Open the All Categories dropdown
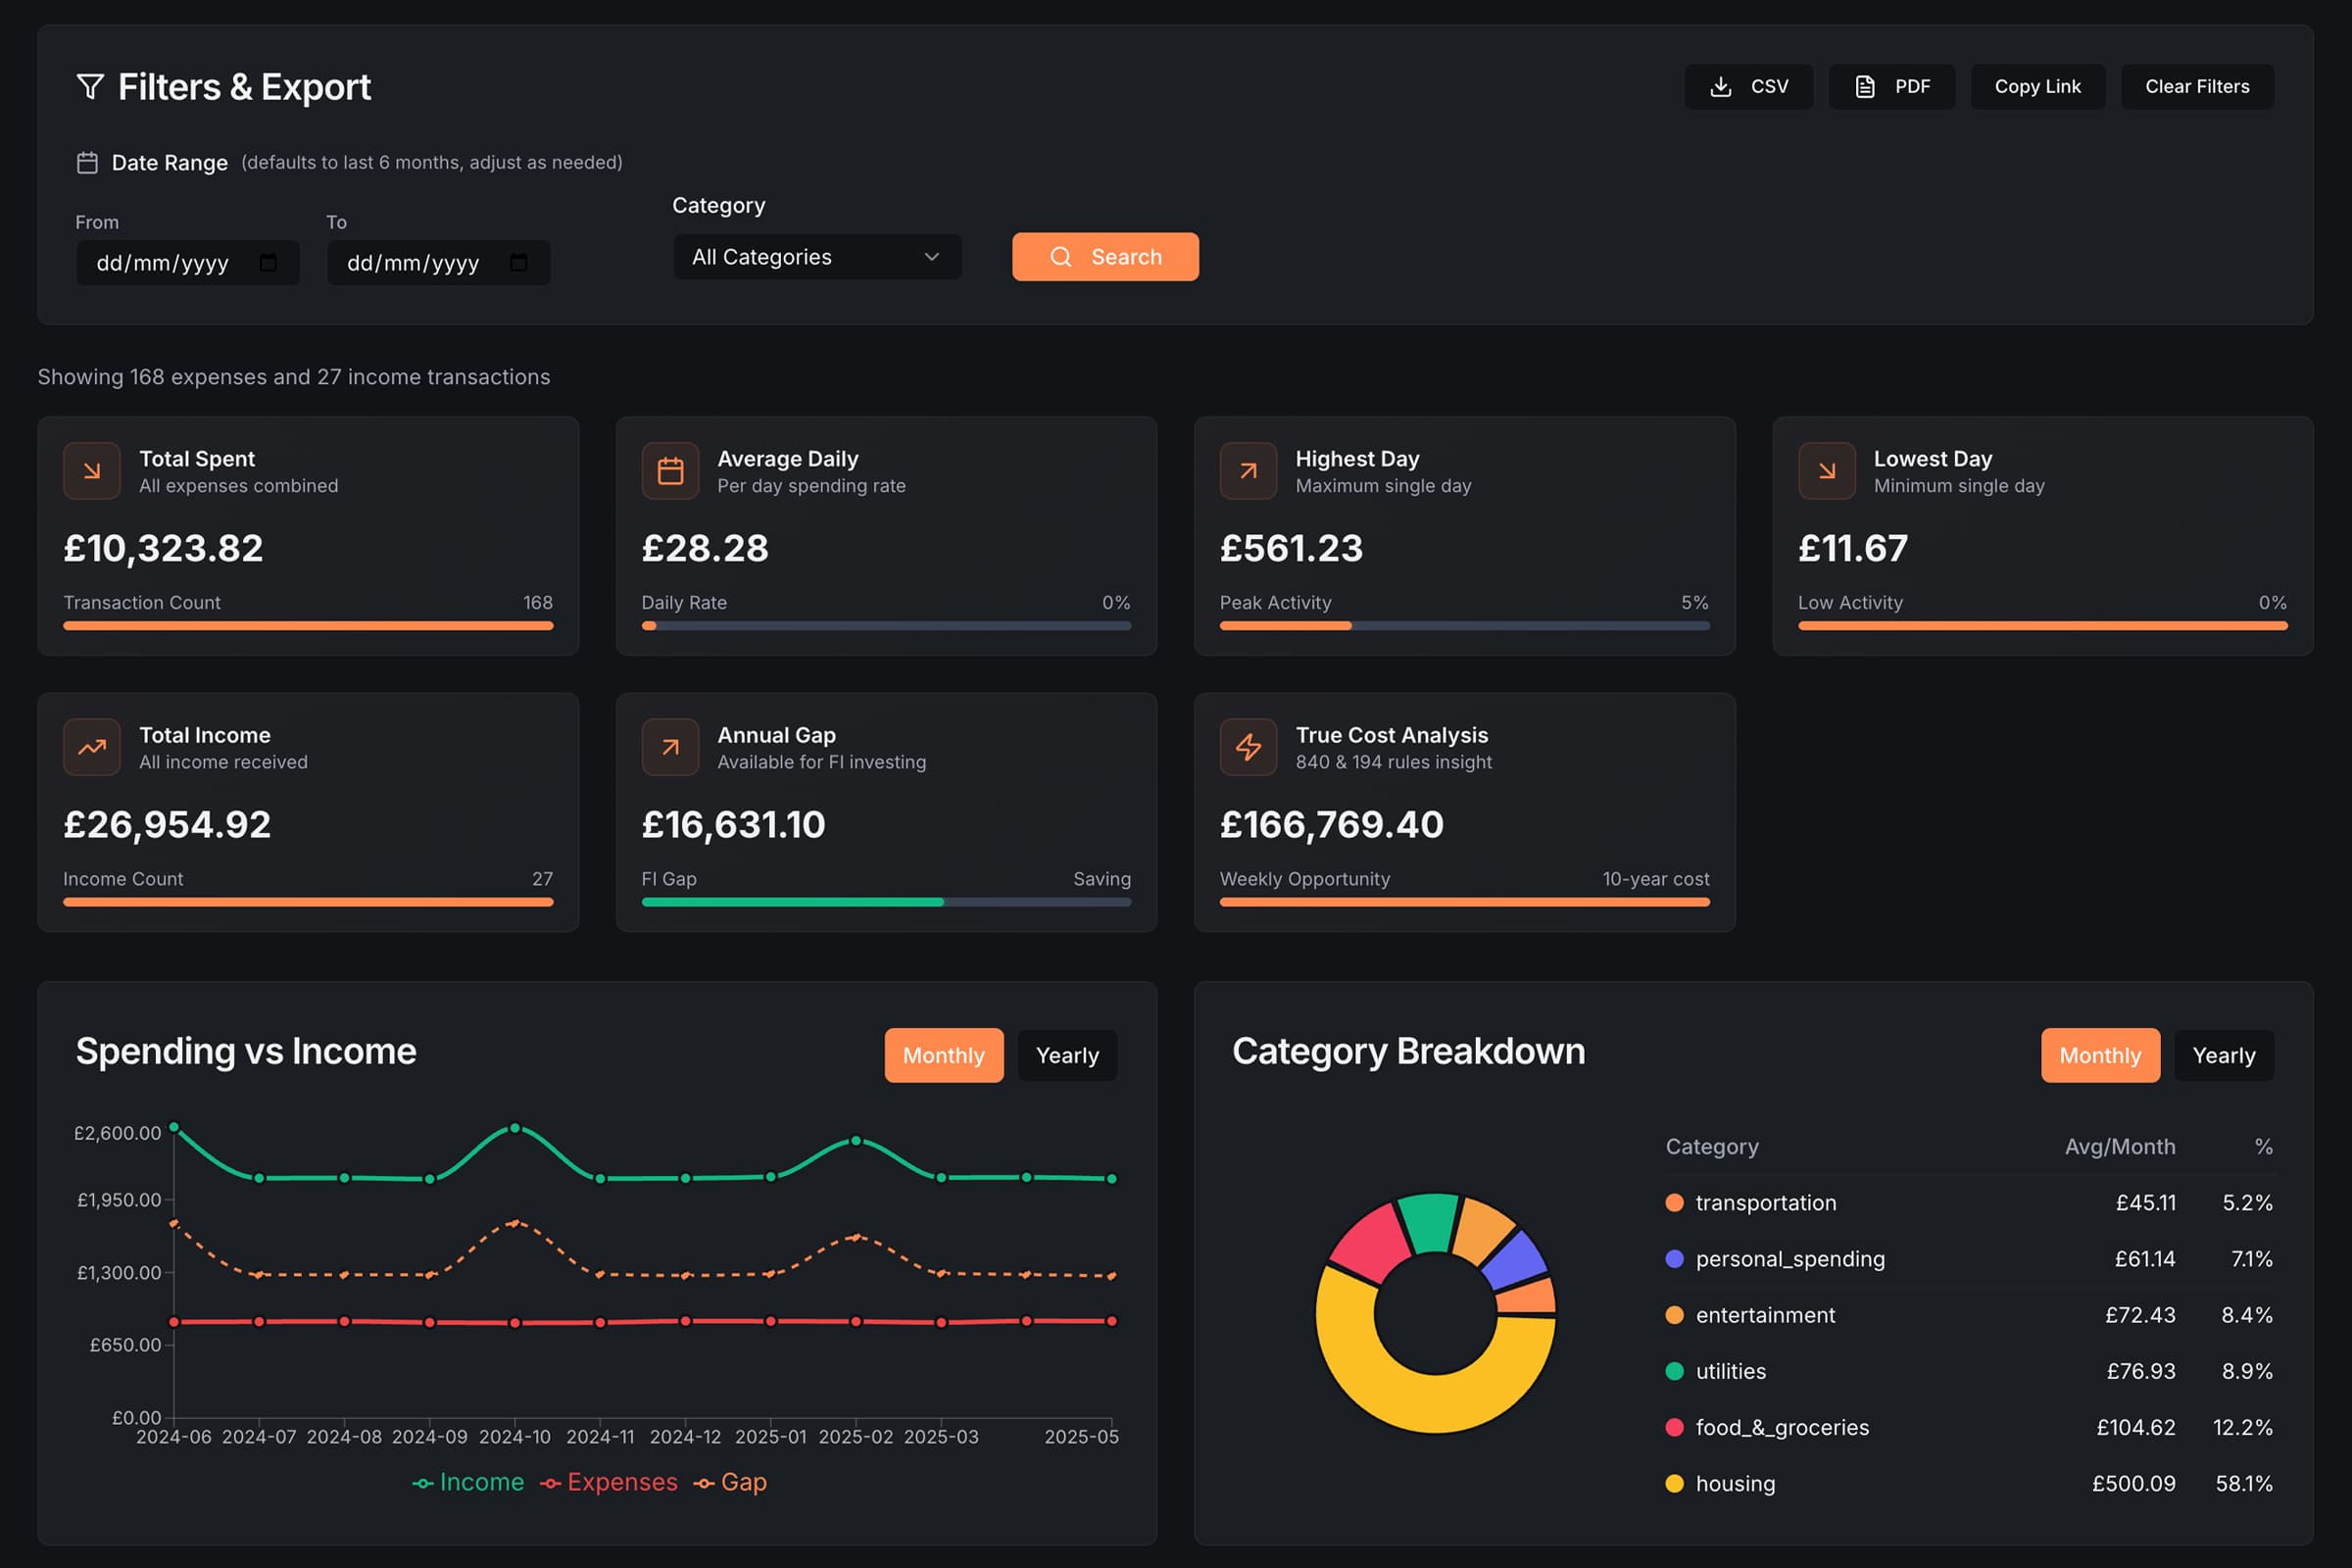 tap(817, 257)
